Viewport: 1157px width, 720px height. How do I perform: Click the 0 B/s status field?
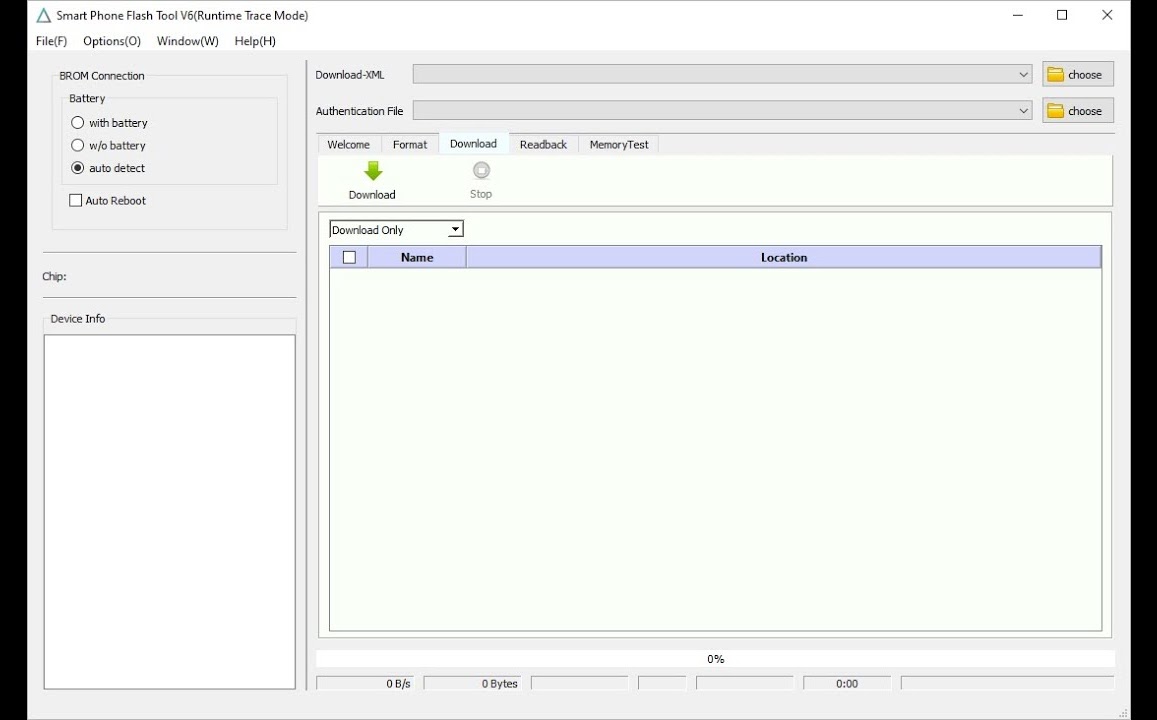(x=365, y=684)
